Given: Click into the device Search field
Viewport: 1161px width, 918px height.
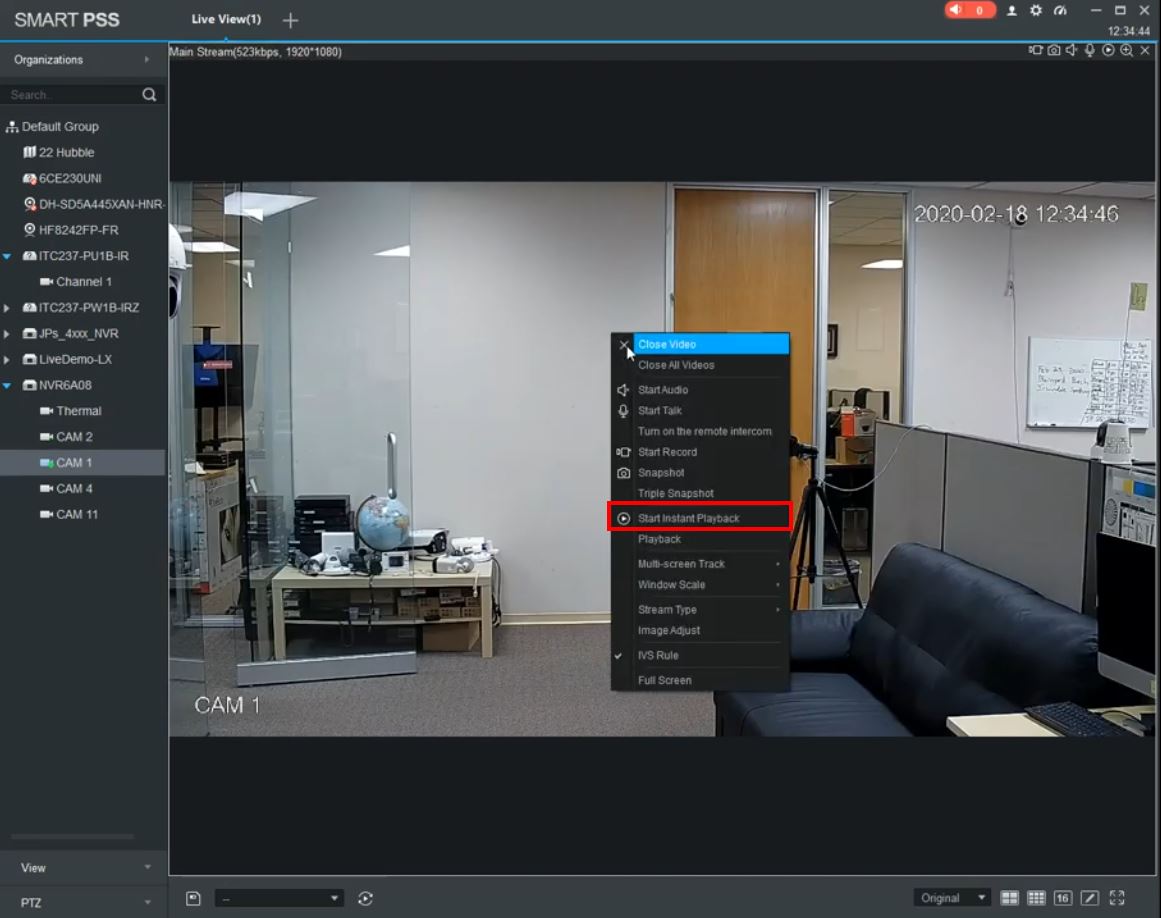Looking at the screenshot, I should pos(73,95).
